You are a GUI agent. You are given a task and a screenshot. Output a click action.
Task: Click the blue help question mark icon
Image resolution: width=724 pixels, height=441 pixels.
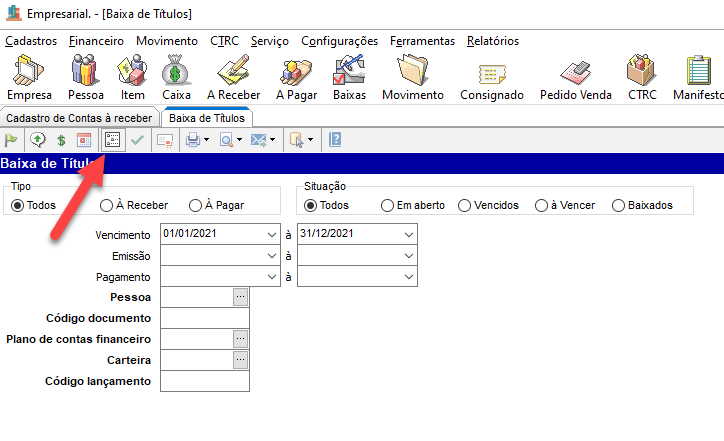click(335, 140)
